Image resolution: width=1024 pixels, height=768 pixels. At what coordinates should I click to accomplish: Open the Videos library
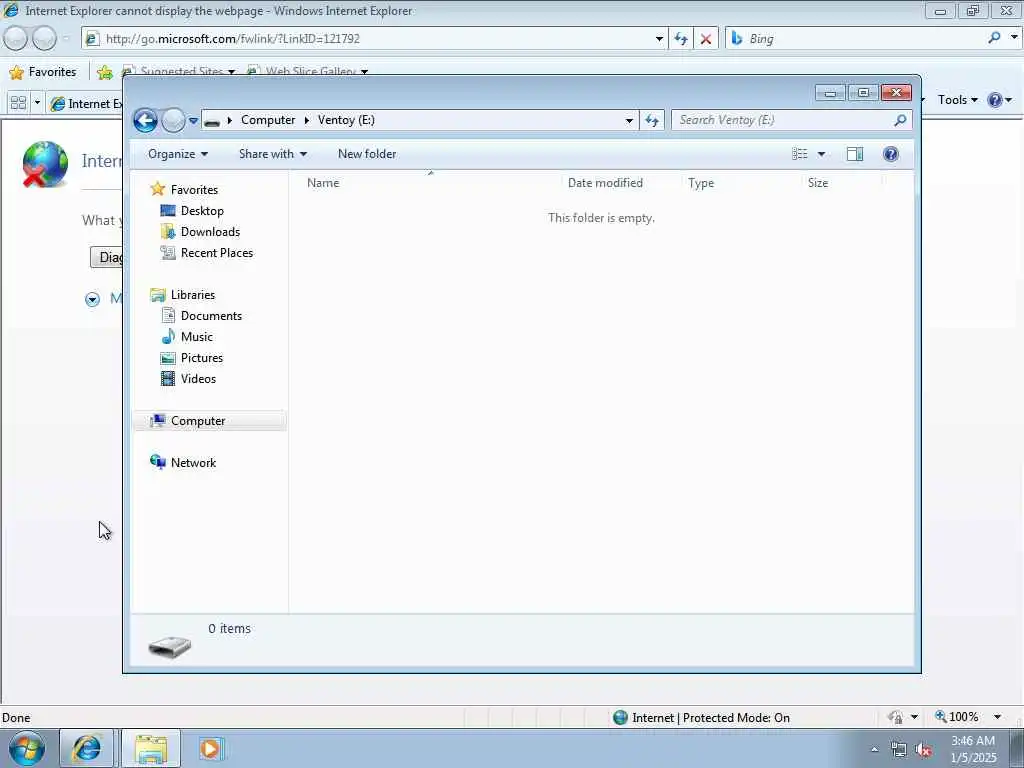[x=198, y=379]
